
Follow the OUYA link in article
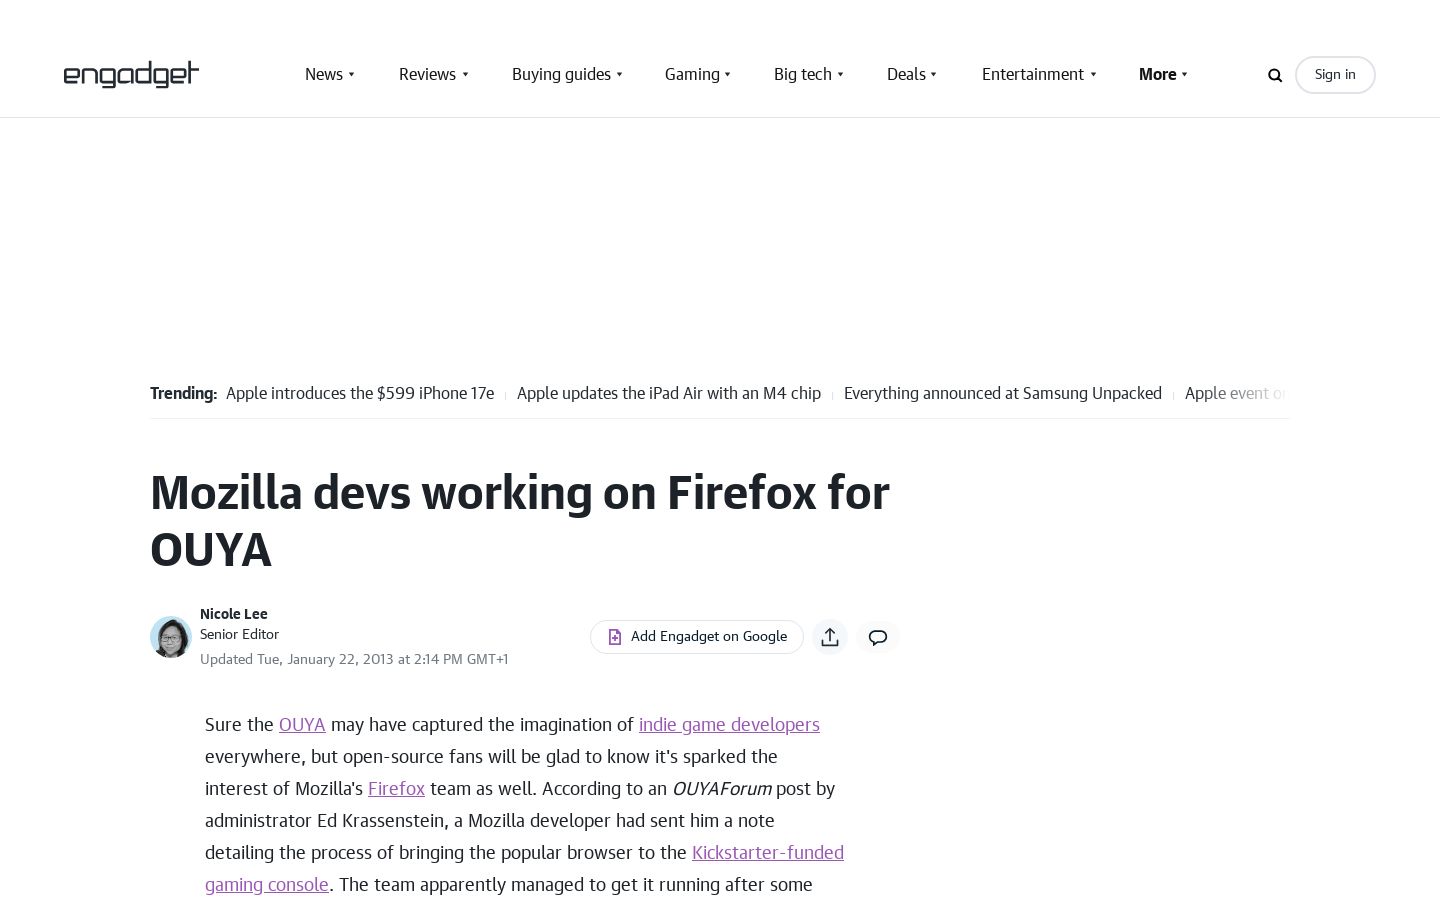coord(302,724)
